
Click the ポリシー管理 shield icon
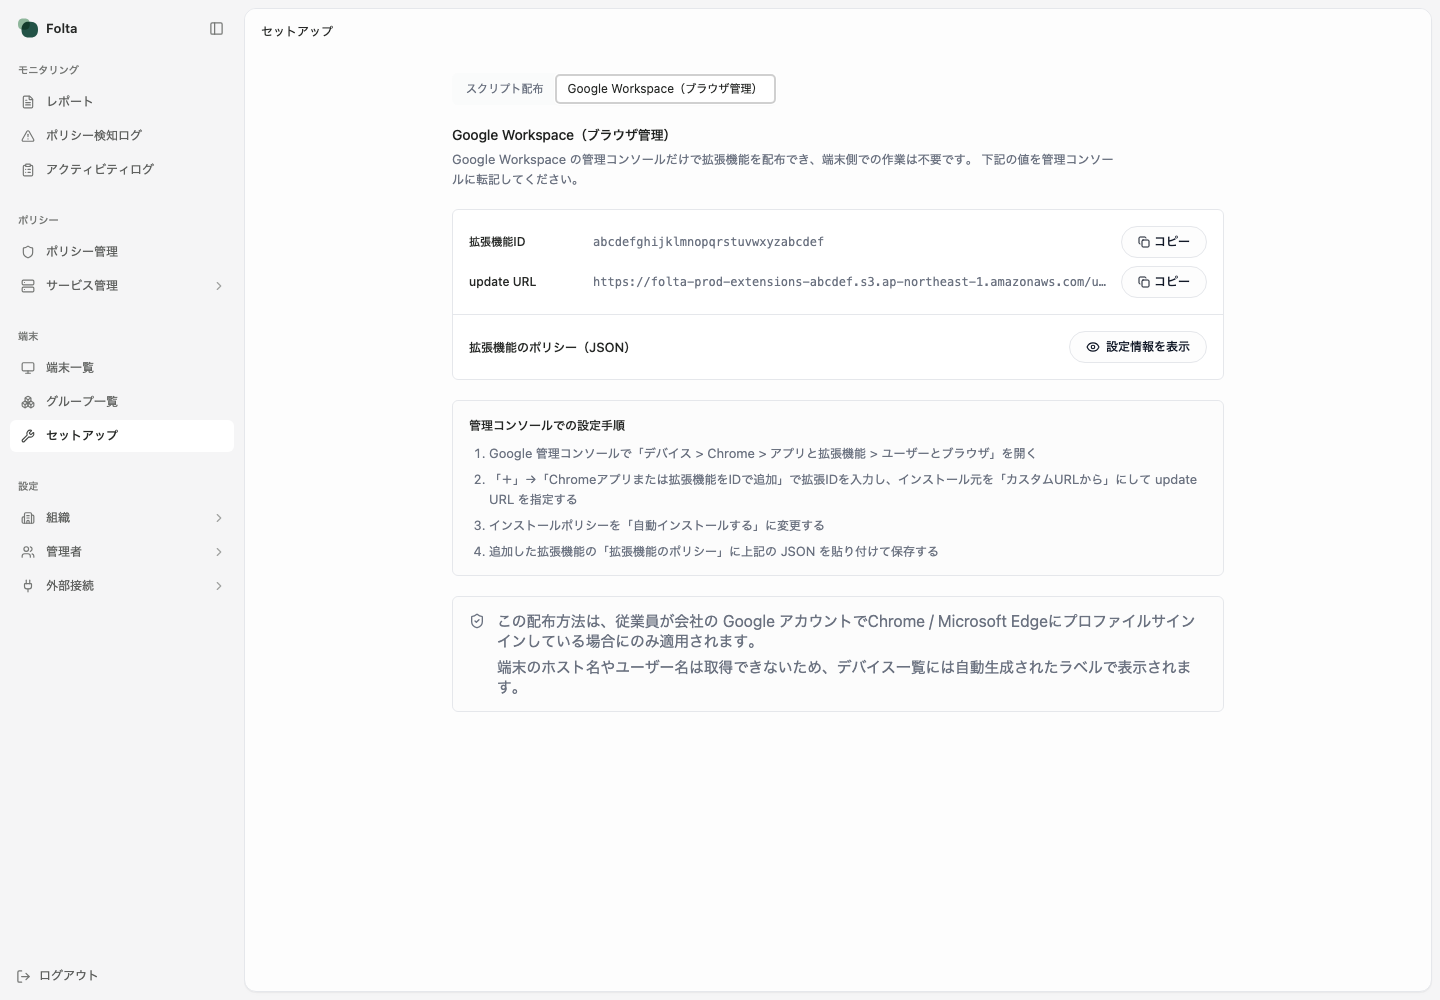point(28,252)
